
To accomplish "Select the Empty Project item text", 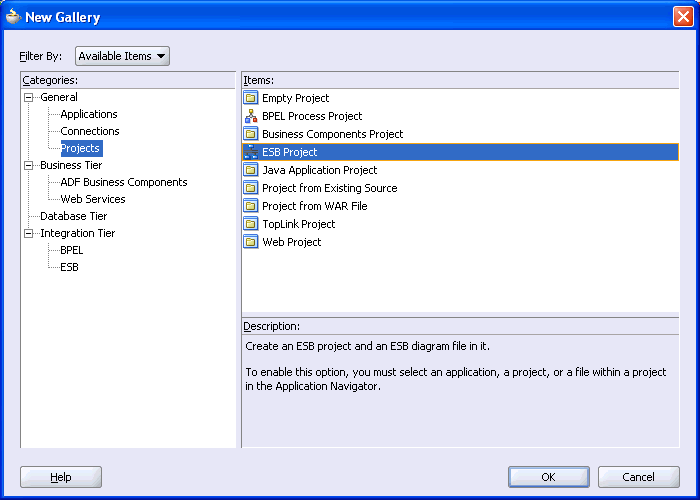I will [x=296, y=98].
